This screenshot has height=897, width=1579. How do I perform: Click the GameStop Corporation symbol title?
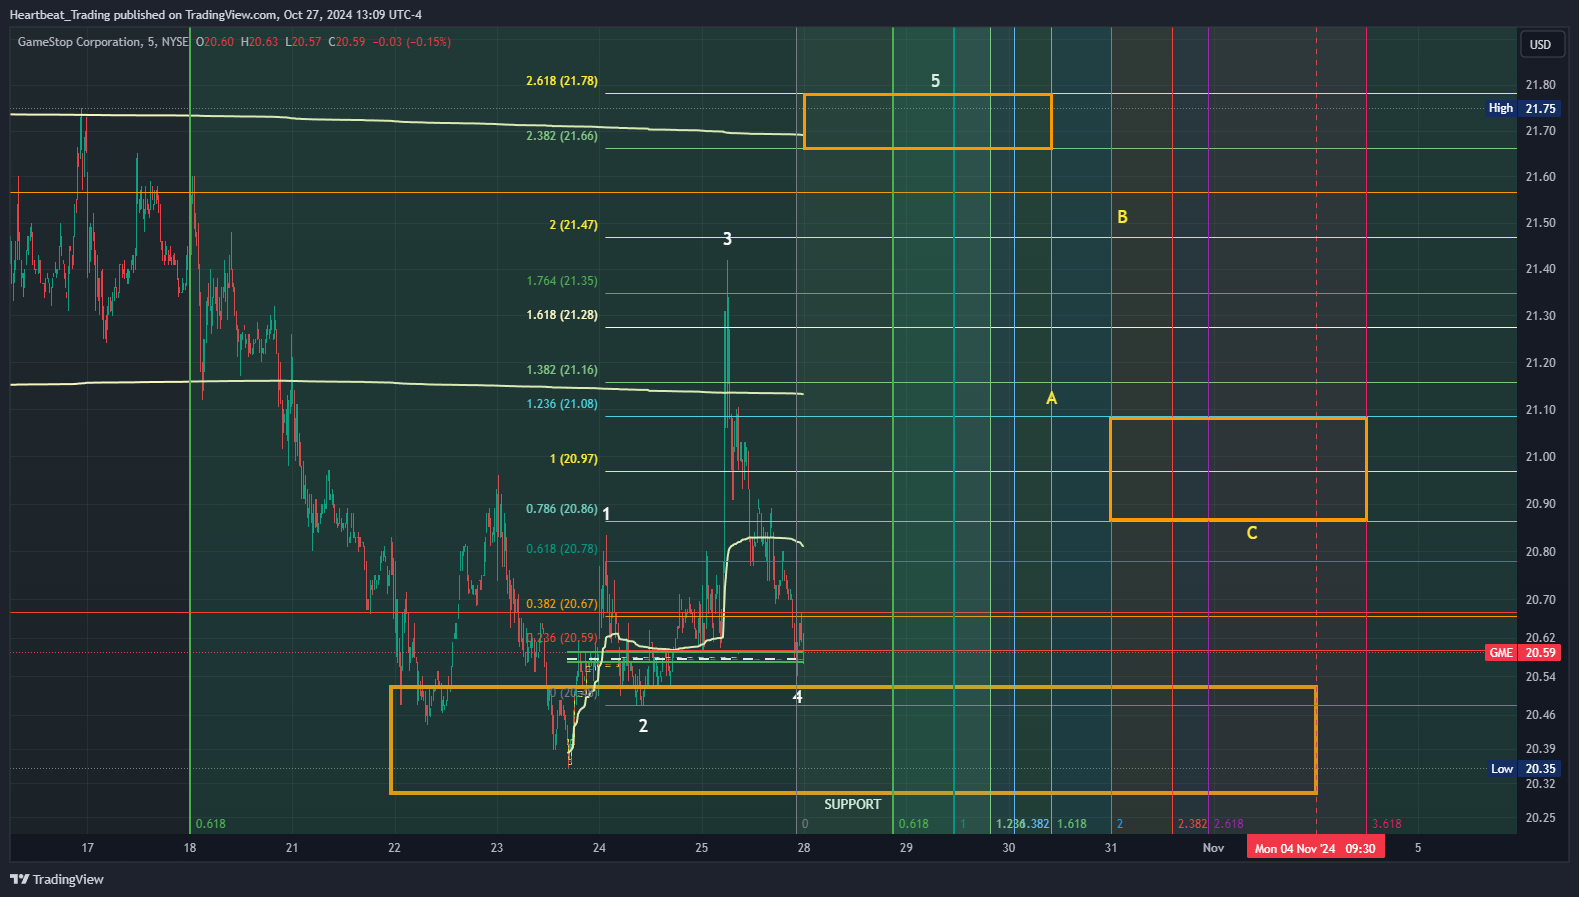coord(79,42)
